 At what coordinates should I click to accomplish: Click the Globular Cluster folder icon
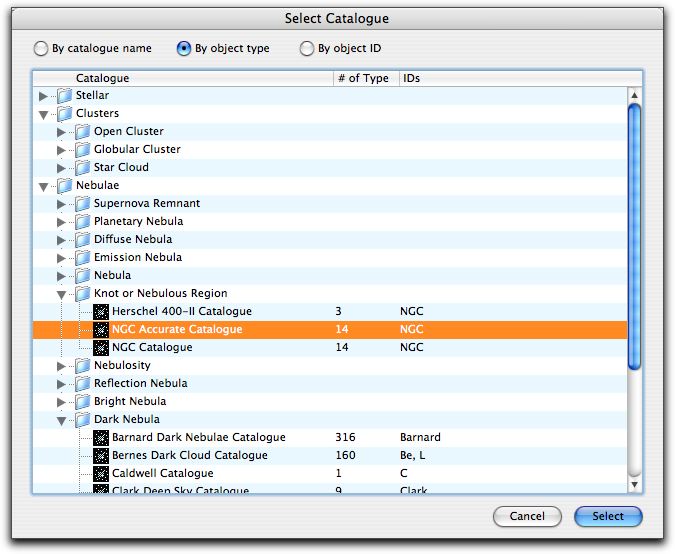click(x=83, y=150)
